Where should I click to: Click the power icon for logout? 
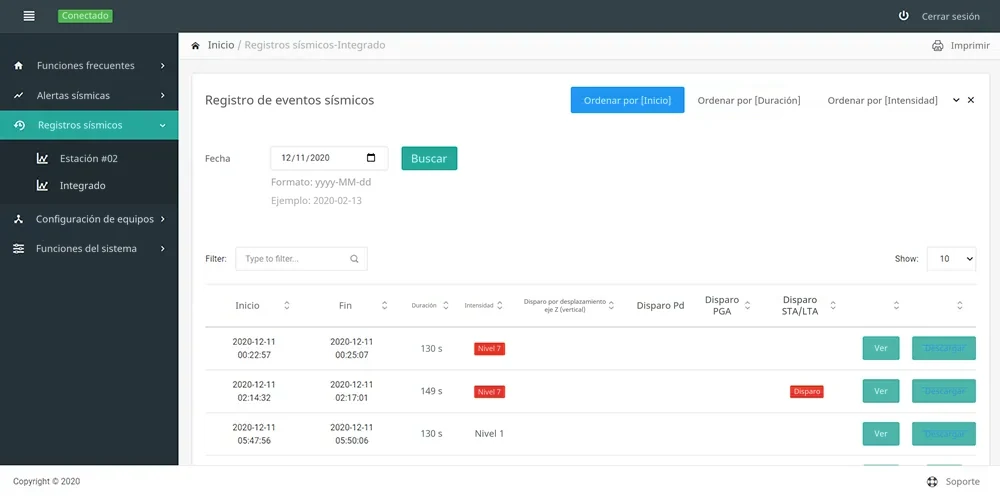coord(904,16)
